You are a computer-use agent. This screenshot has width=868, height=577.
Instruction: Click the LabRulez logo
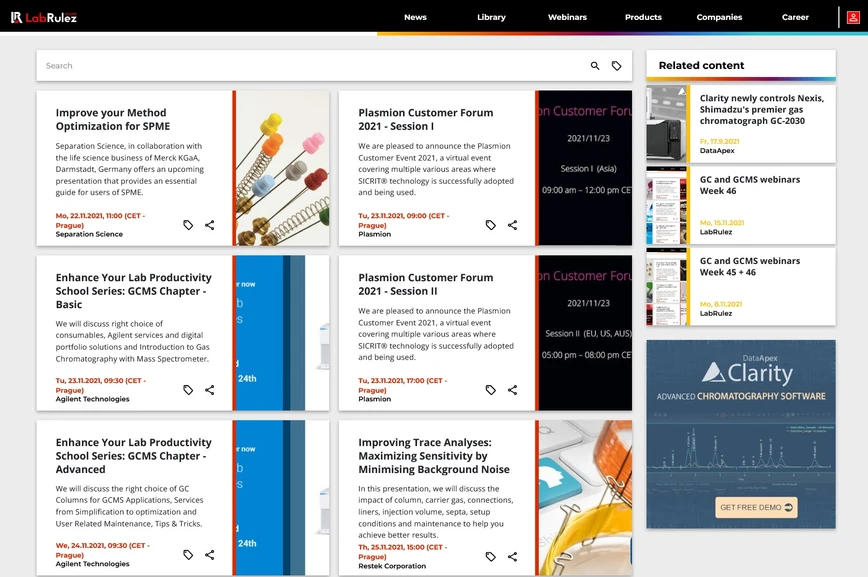pyautogui.click(x=44, y=17)
